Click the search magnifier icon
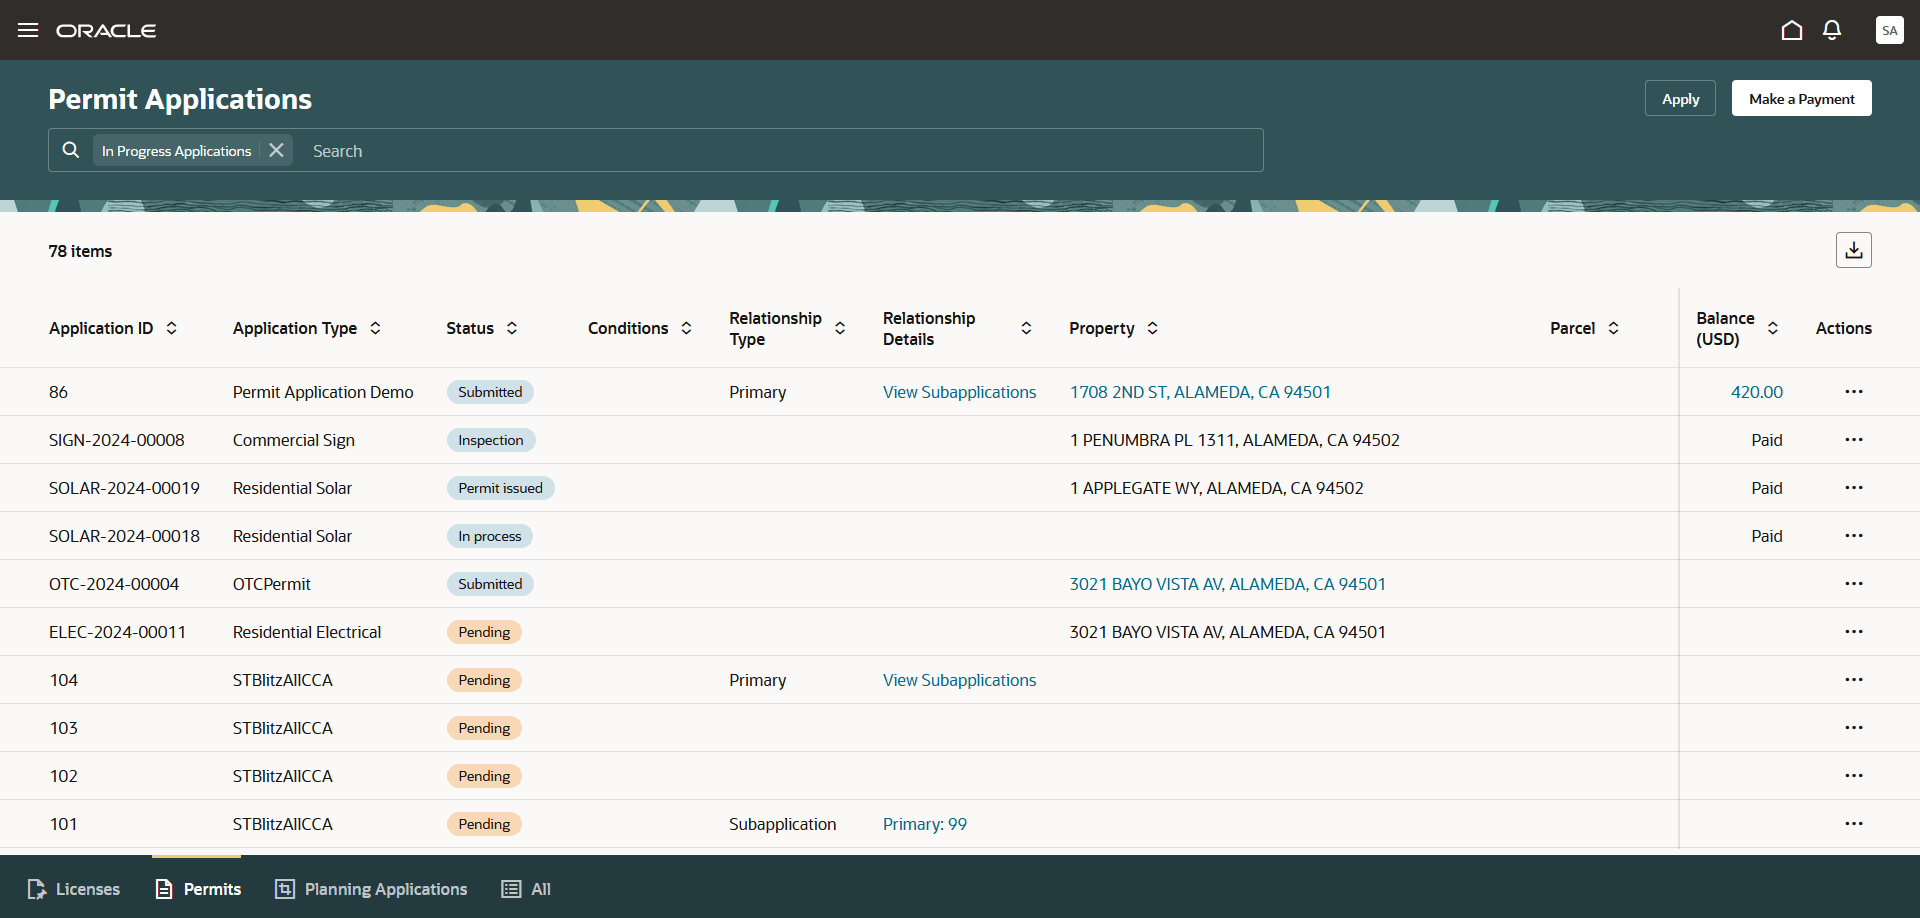 (x=70, y=149)
